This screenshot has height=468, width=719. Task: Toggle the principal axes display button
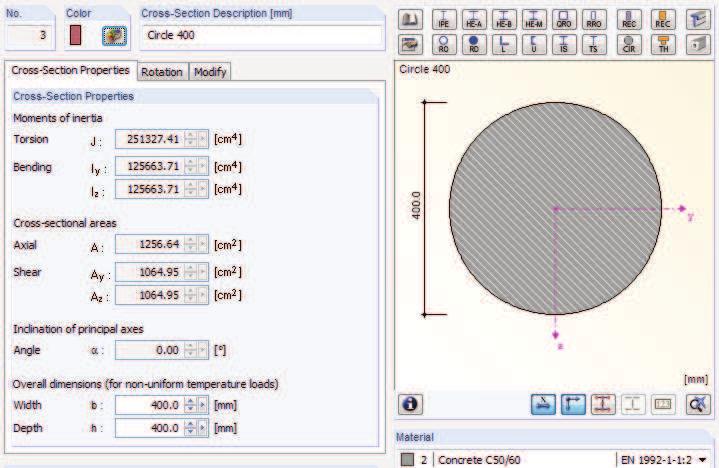573,404
